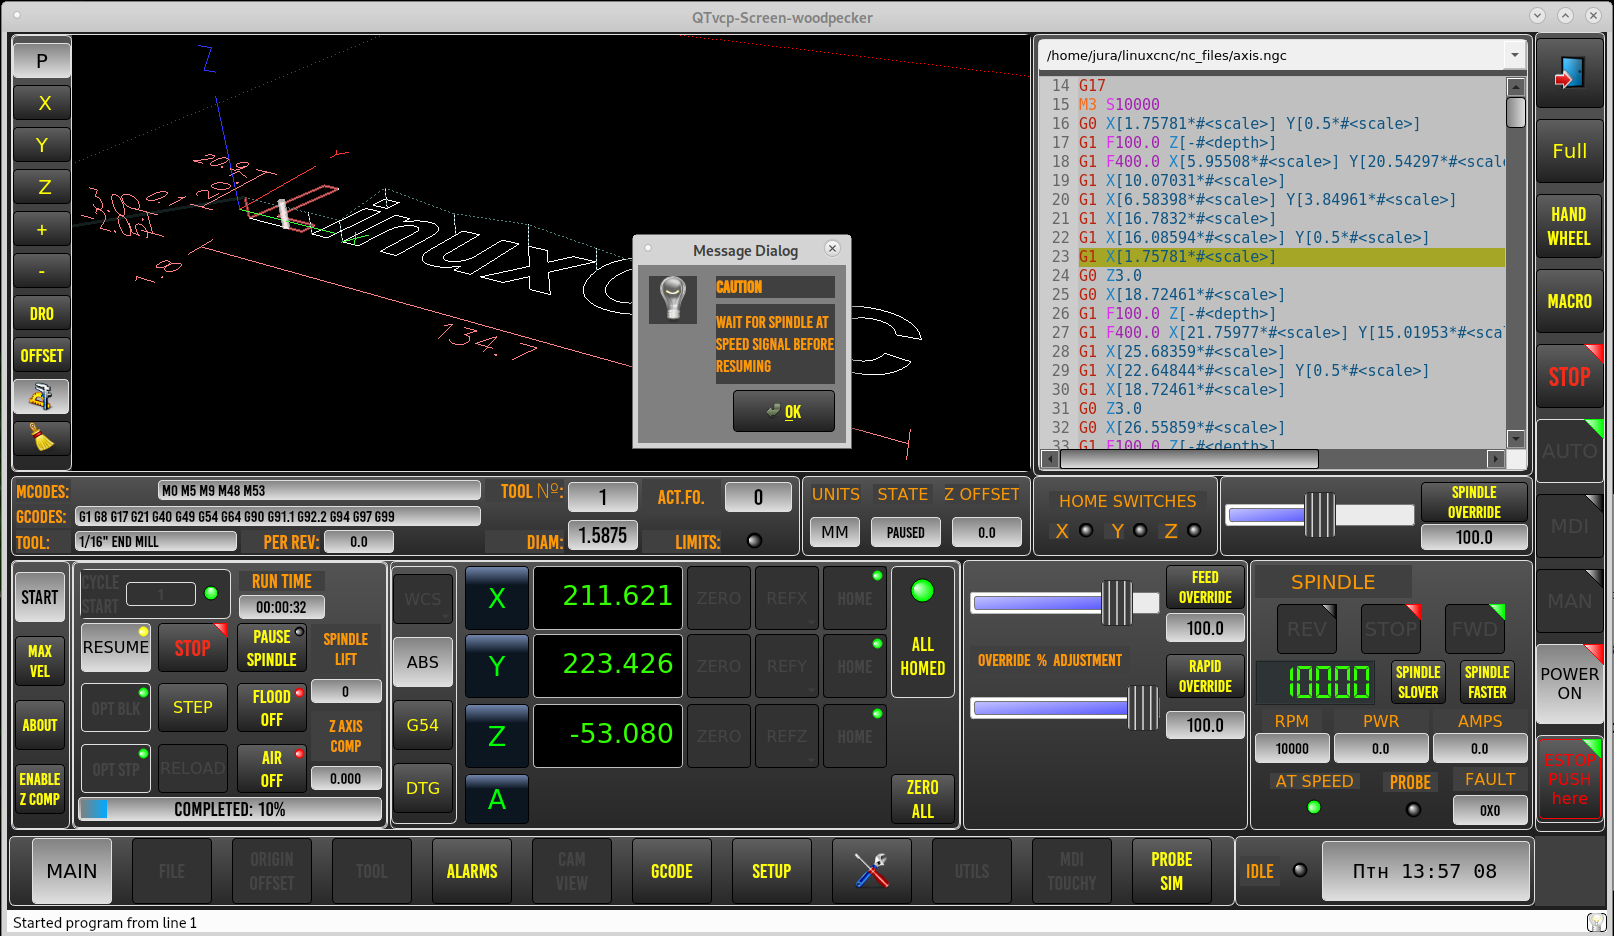Open the PROBE SIM tab

coord(1172,871)
